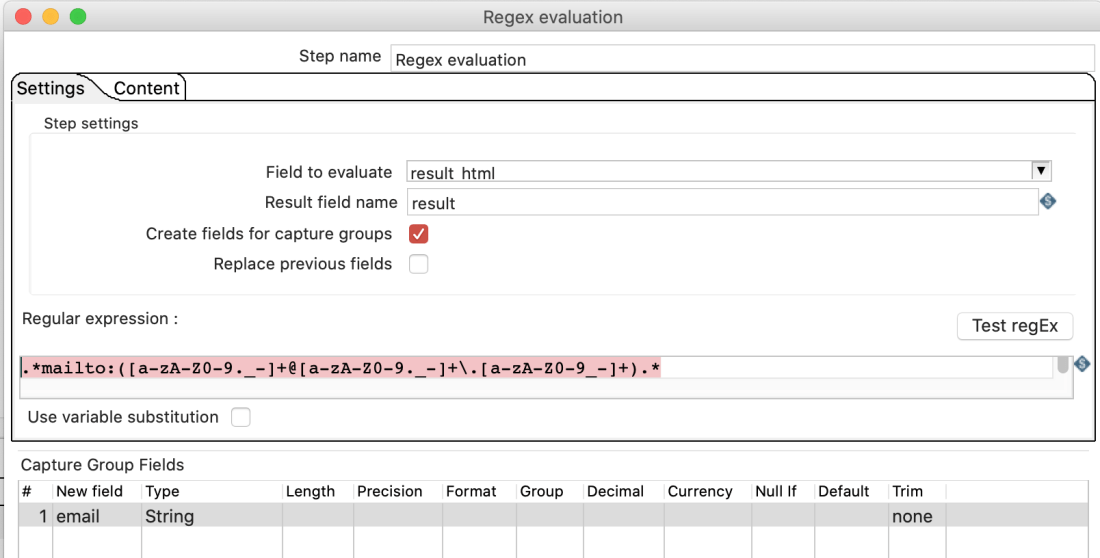Toggle Use variable substitution checkbox
Screen dimensions: 1100x558
[x=240, y=417]
